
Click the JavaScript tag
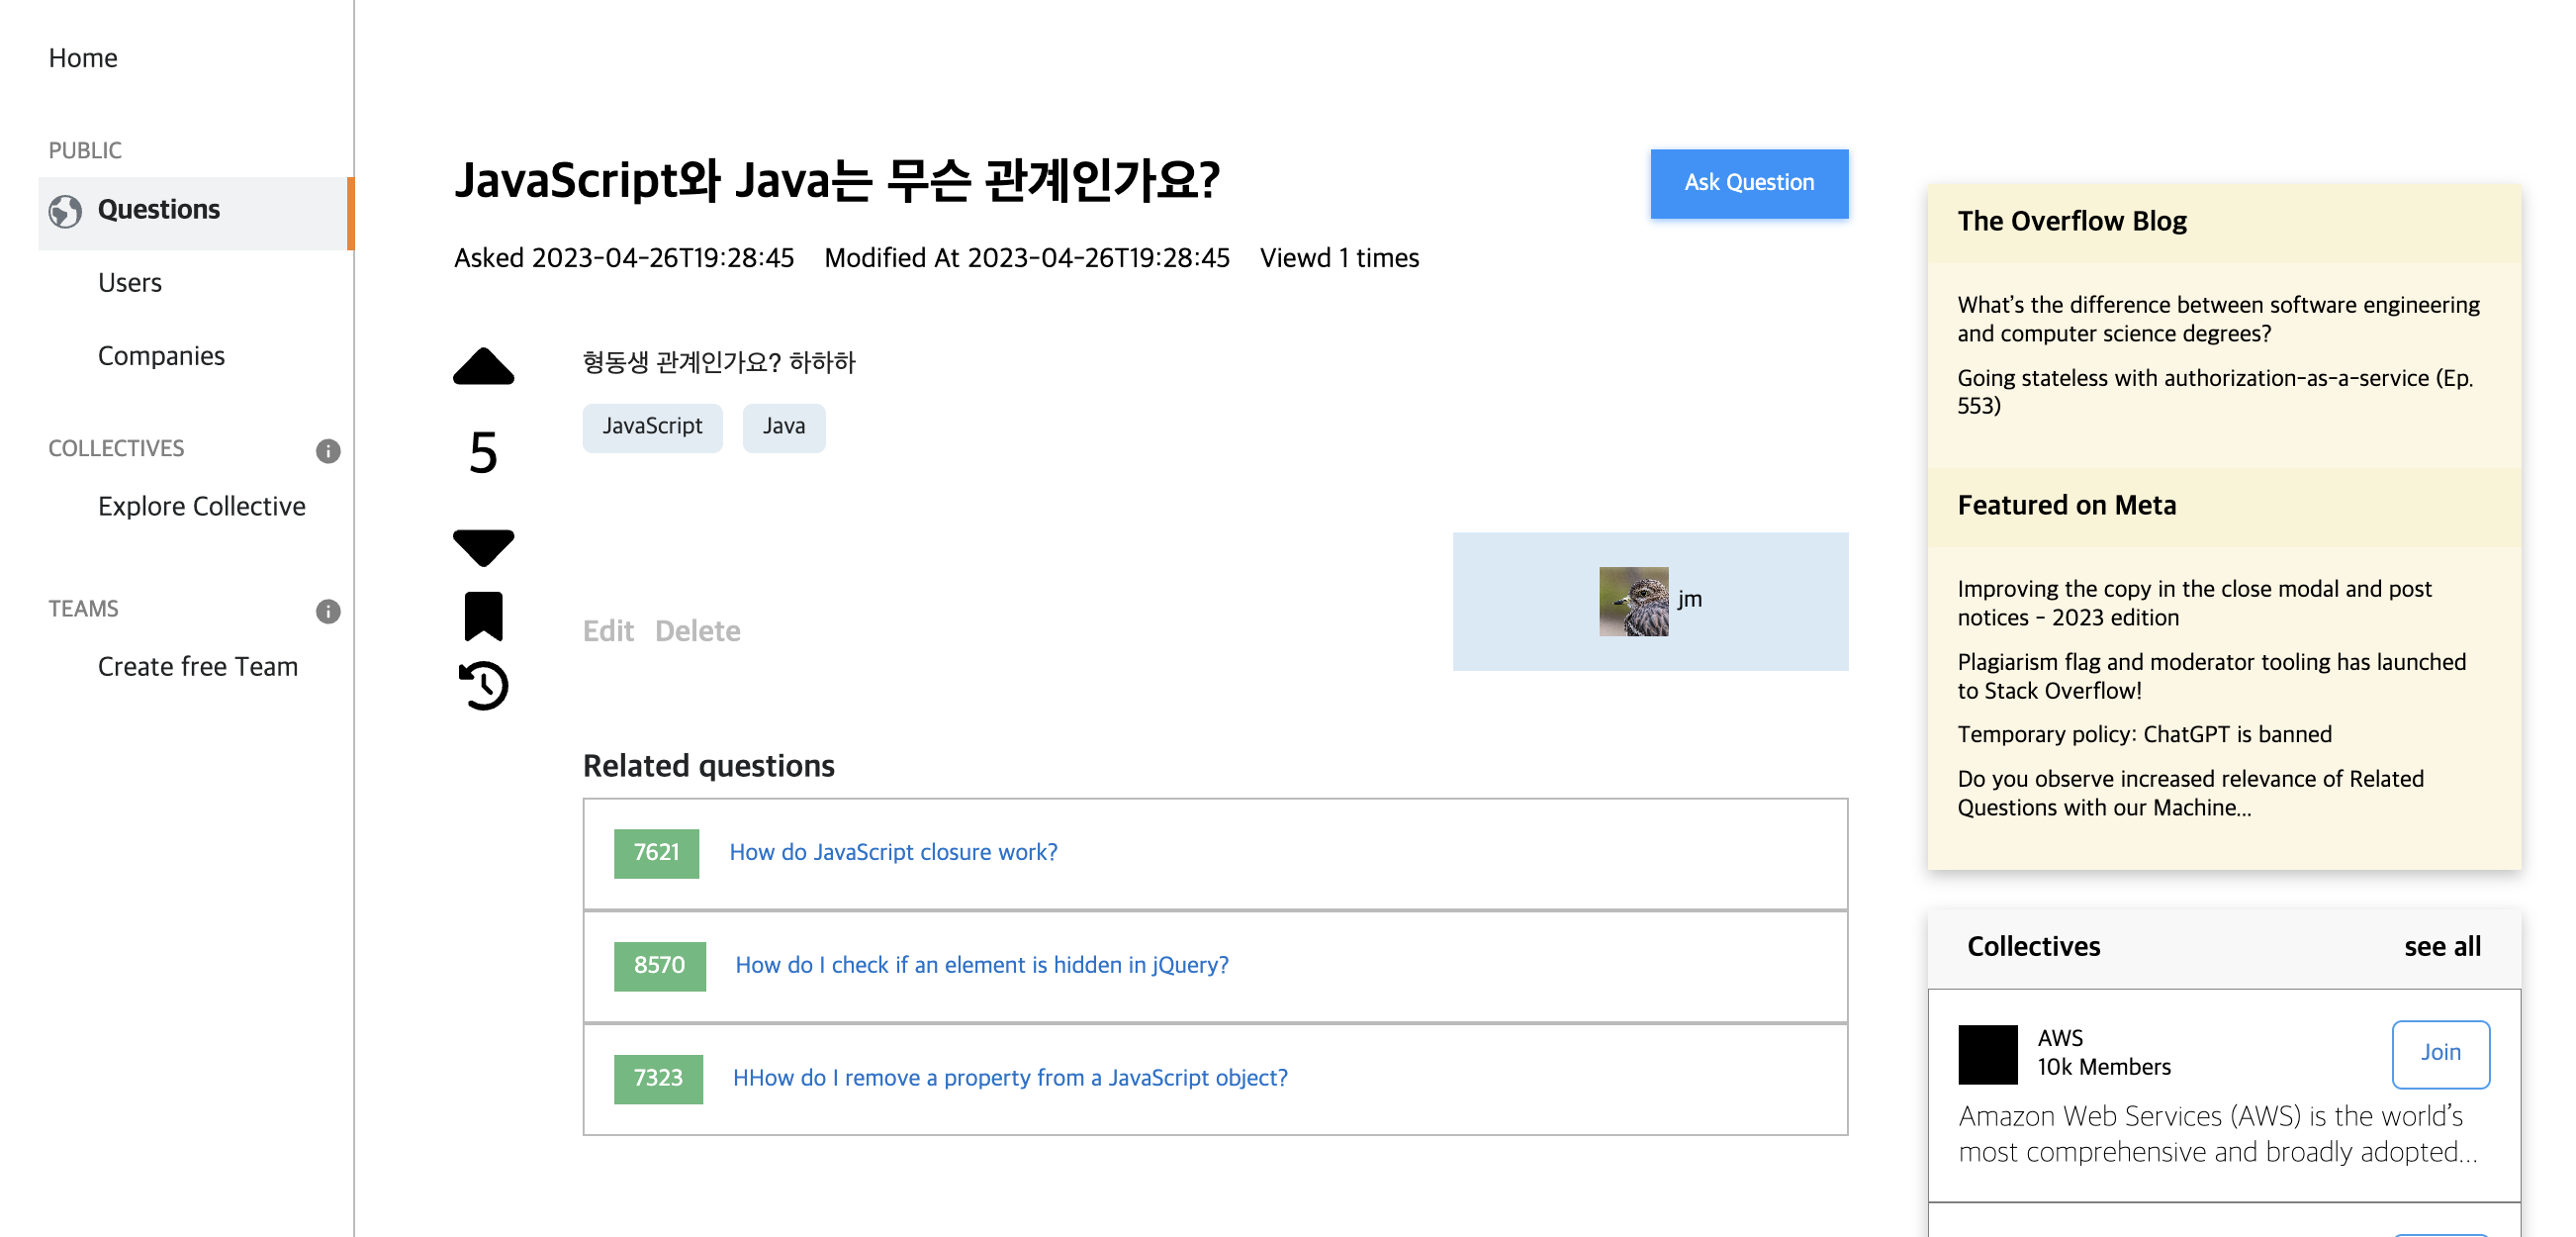click(x=652, y=427)
